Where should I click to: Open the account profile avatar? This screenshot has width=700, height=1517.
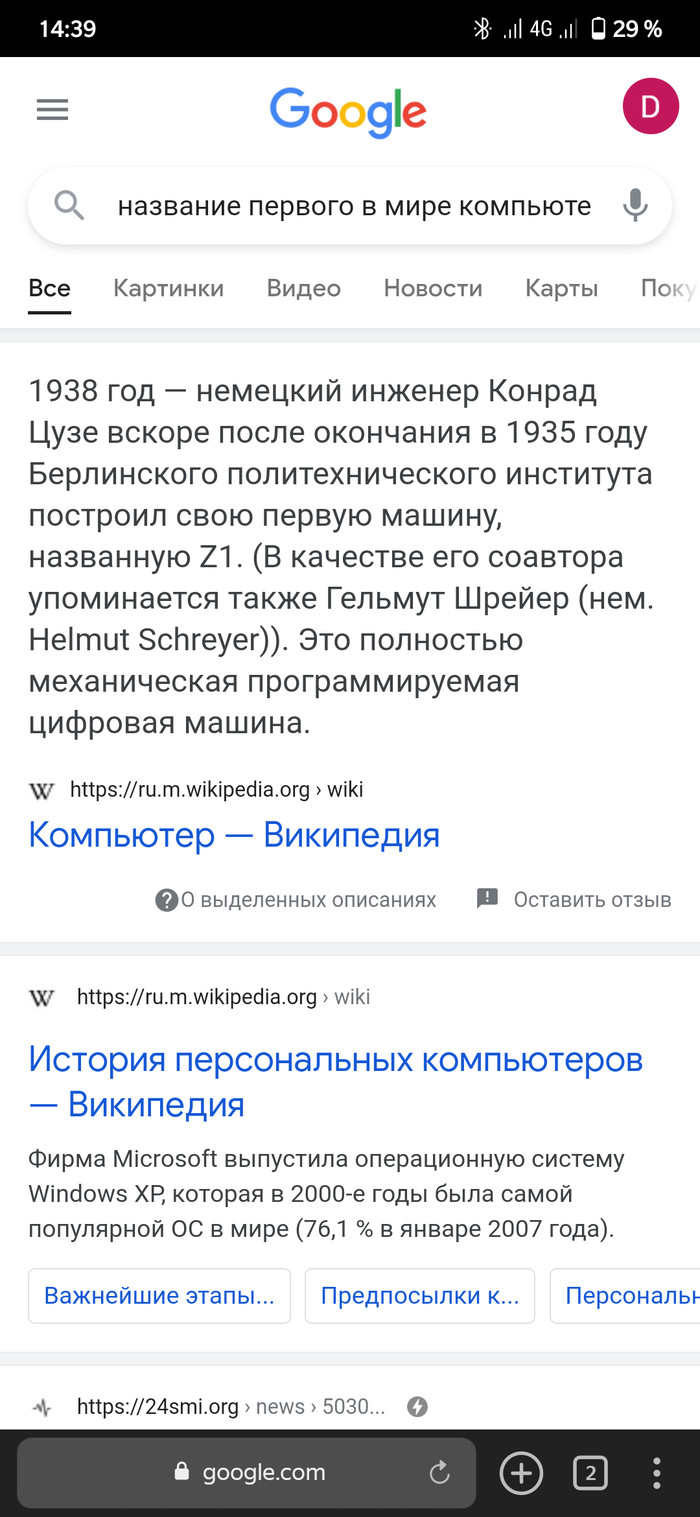[650, 107]
